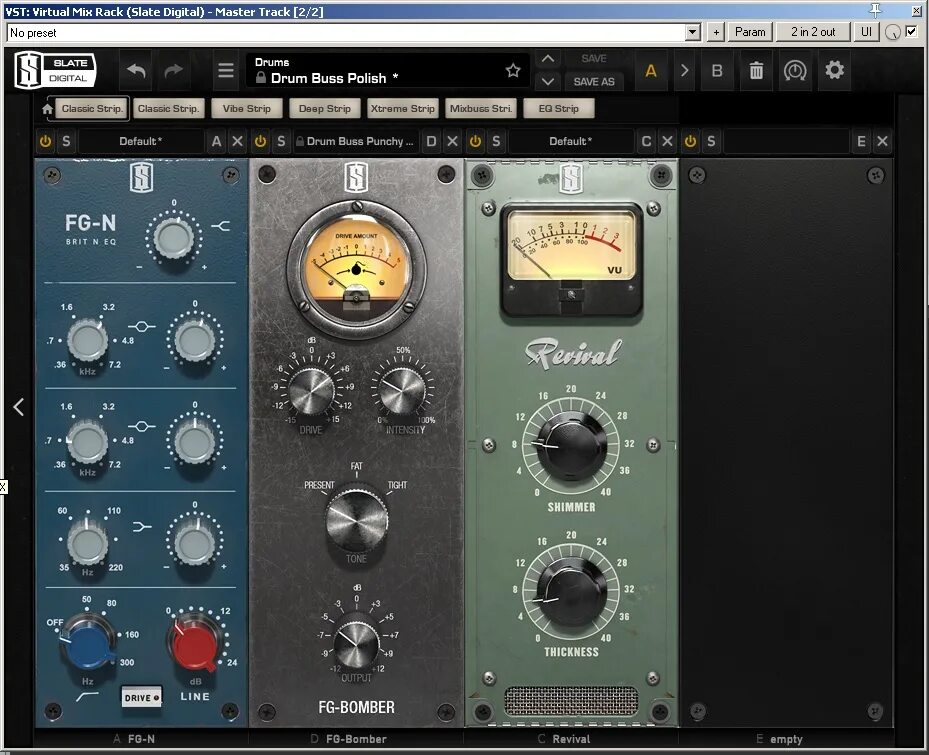929x755 pixels.
Task: Select the EQ Strip tab
Action: pos(558,108)
